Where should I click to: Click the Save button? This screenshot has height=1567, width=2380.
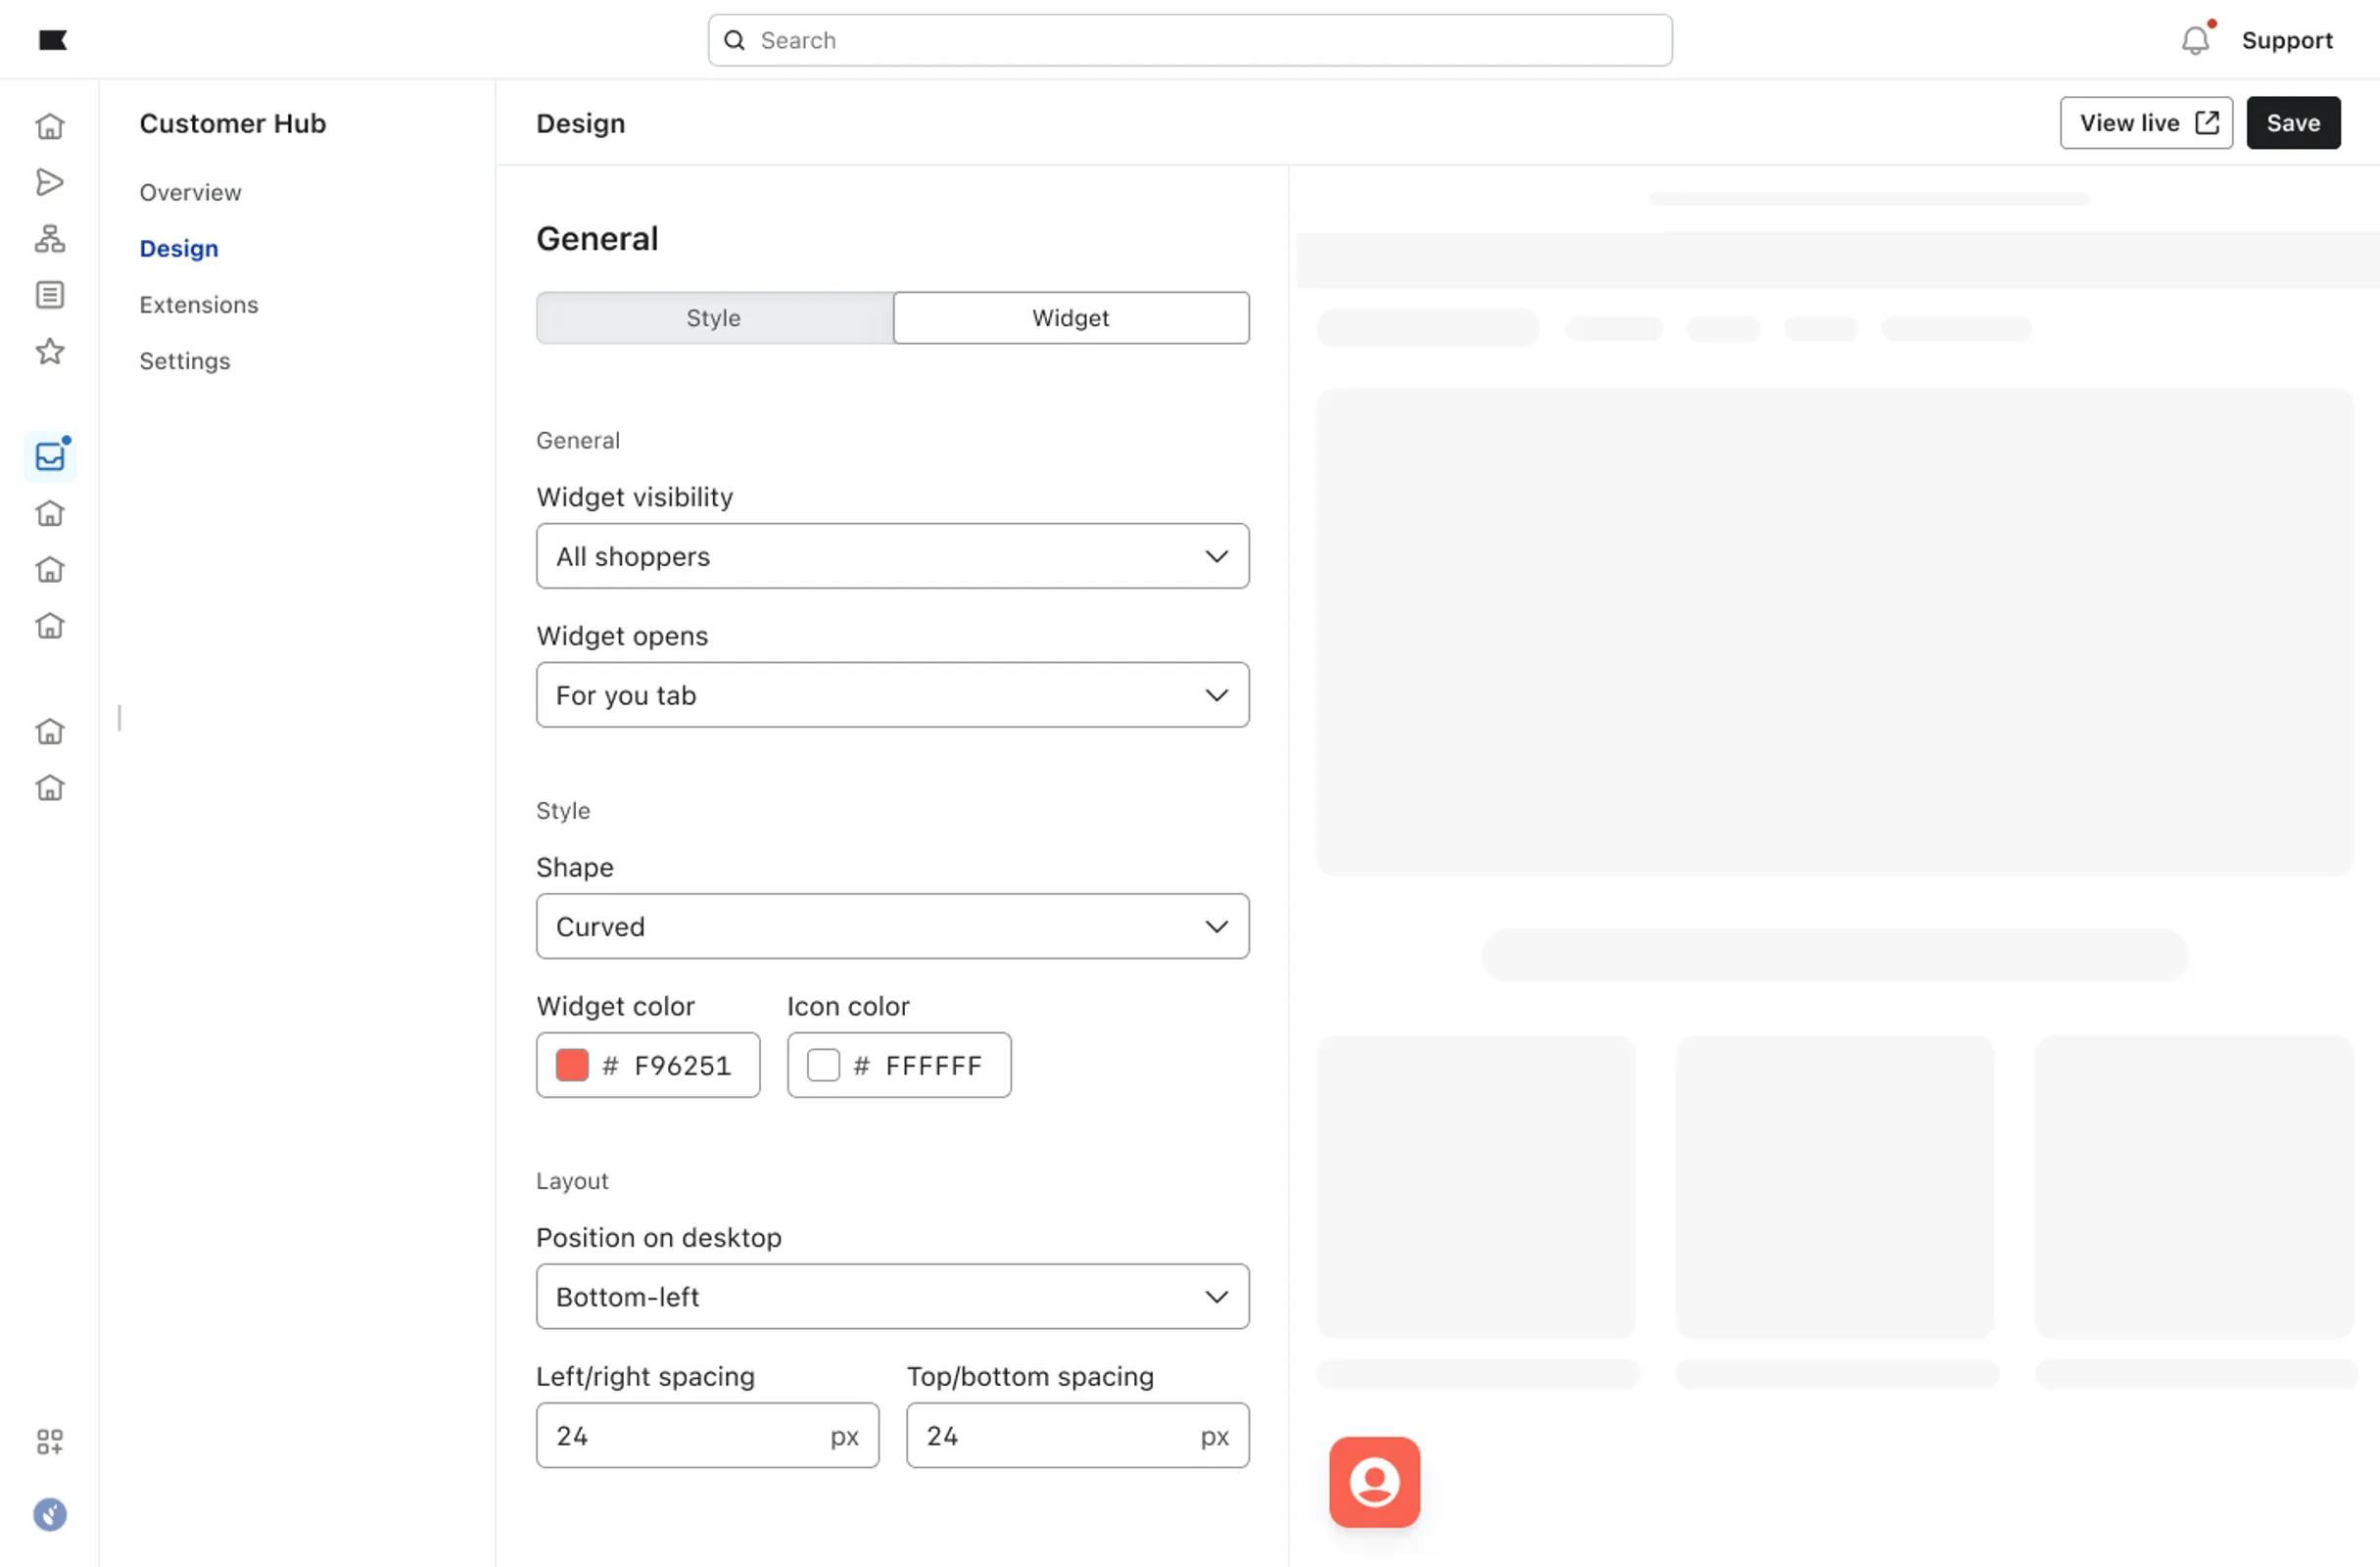click(2292, 123)
